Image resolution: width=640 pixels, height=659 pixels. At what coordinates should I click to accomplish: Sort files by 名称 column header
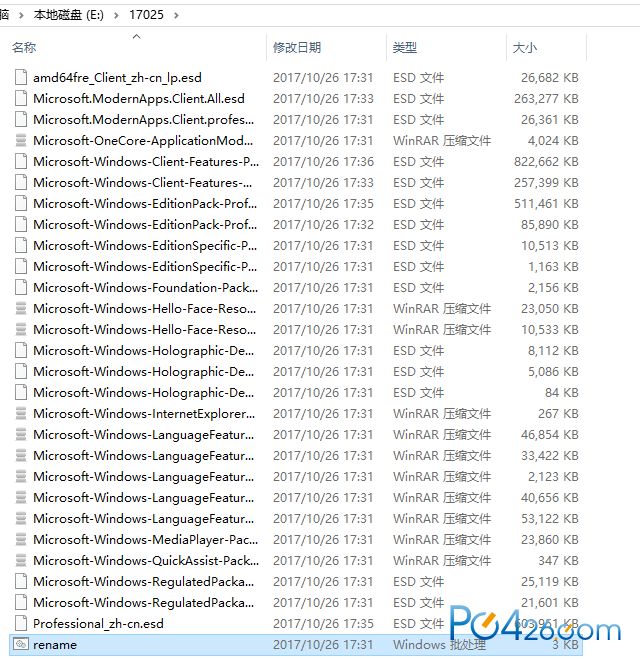pyautogui.click(x=24, y=47)
